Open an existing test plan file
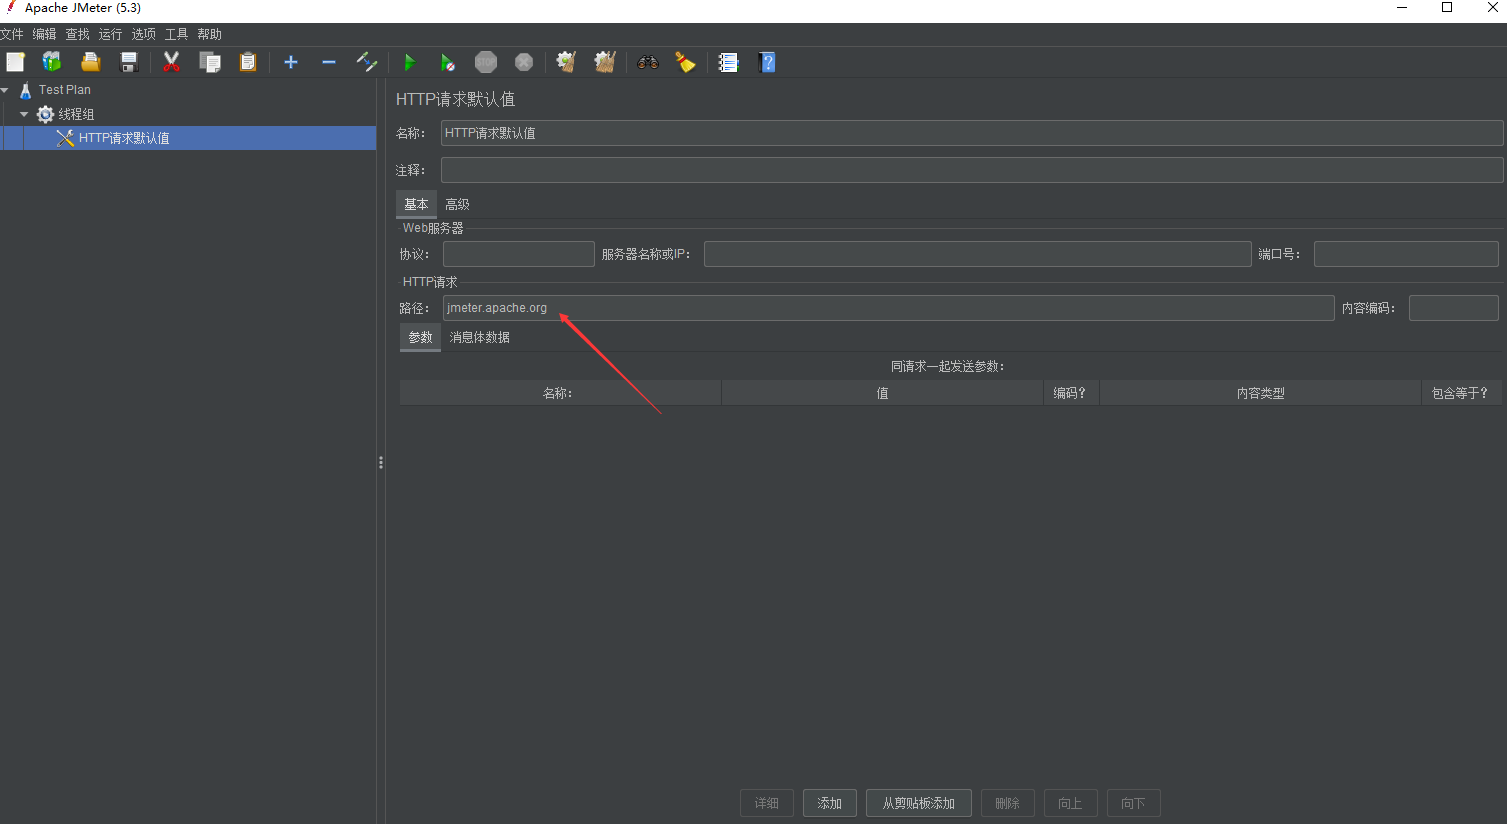1507x824 pixels. pyautogui.click(x=91, y=62)
